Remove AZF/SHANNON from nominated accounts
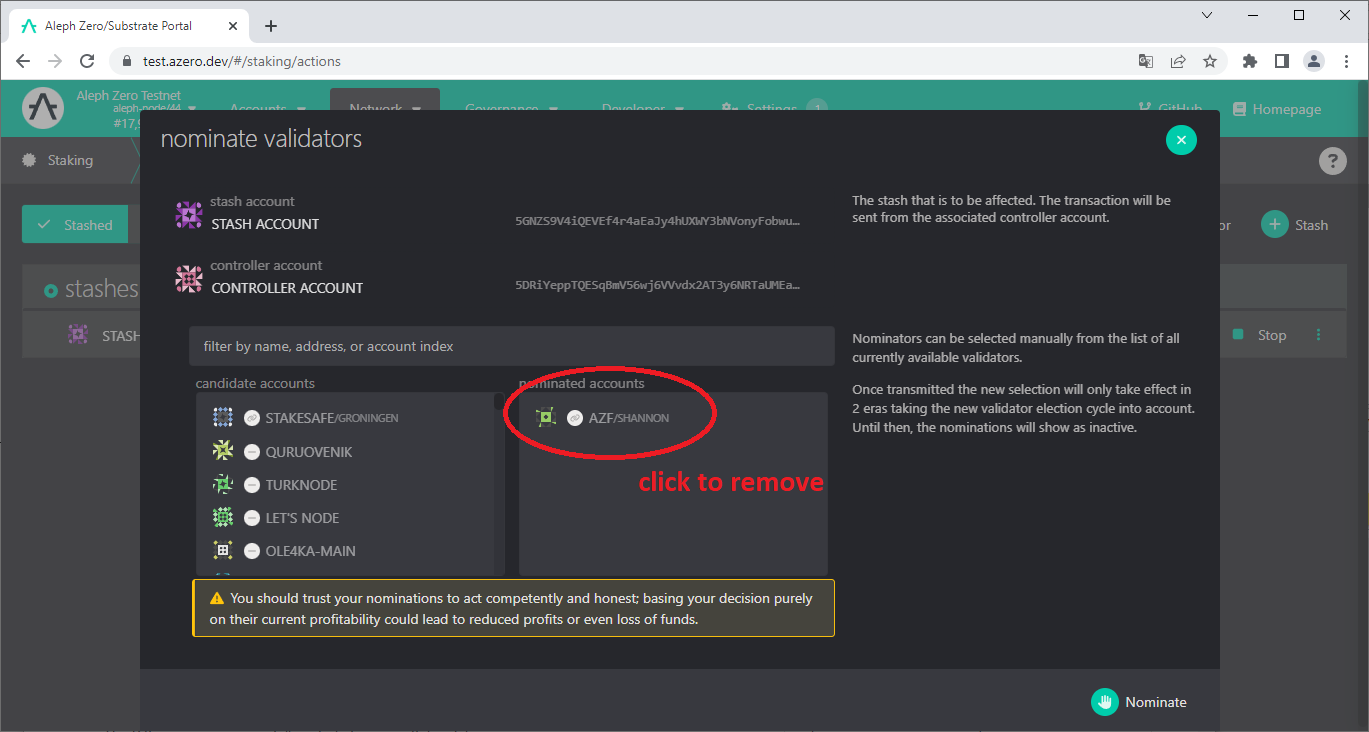Image resolution: width=1369 pixels, height=732 pixels. tap(673, 418)
